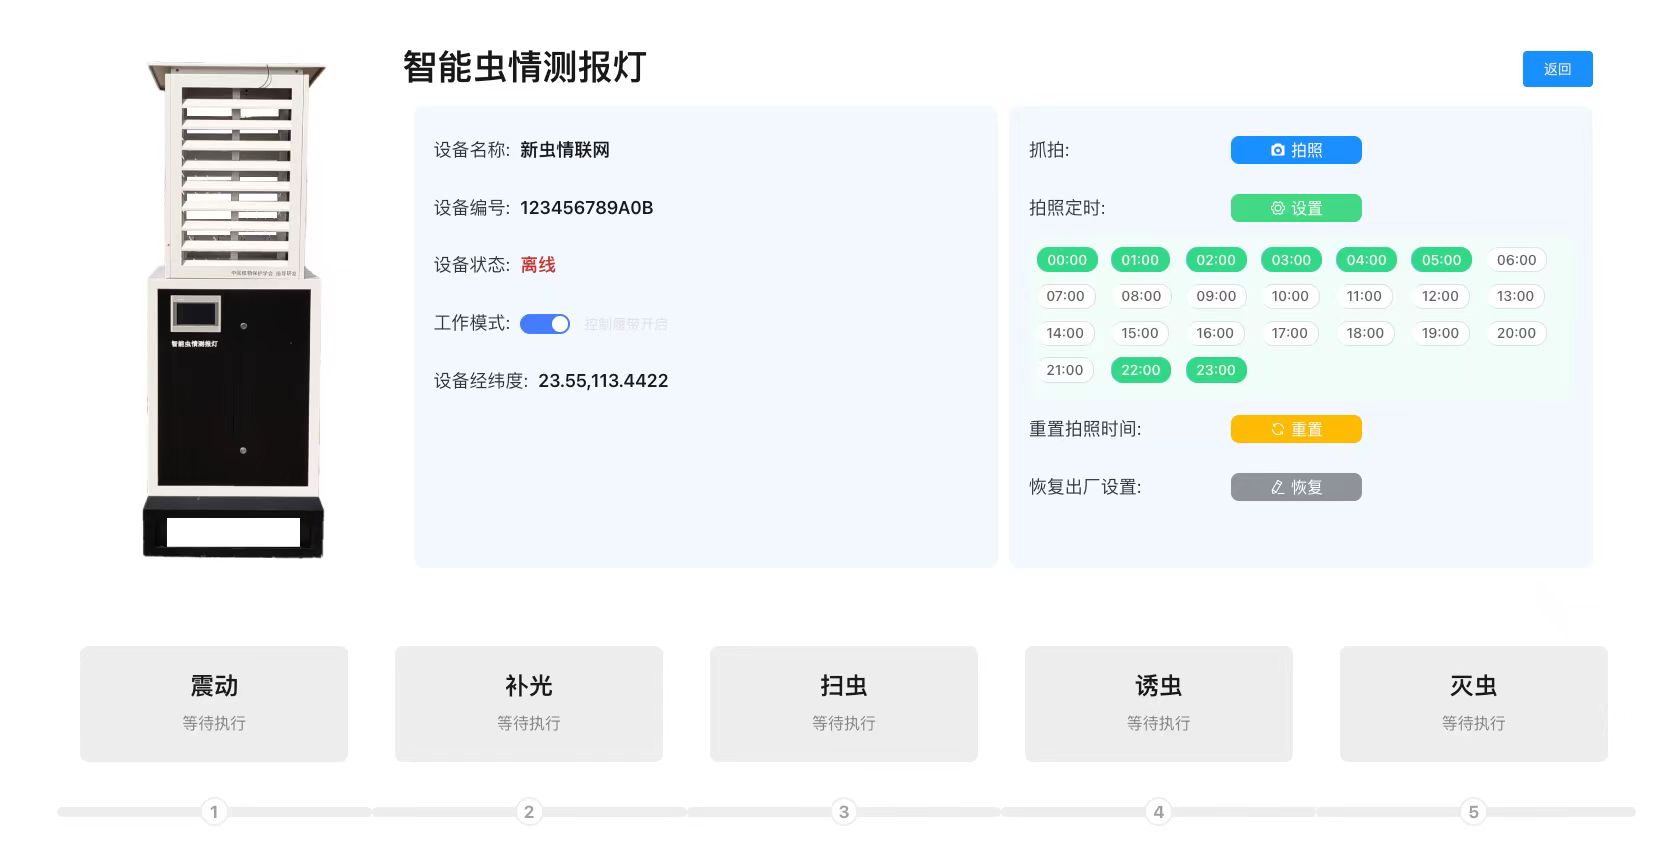
Task: Deselect the 23:00 time slot
Action: click(1216, 370)
